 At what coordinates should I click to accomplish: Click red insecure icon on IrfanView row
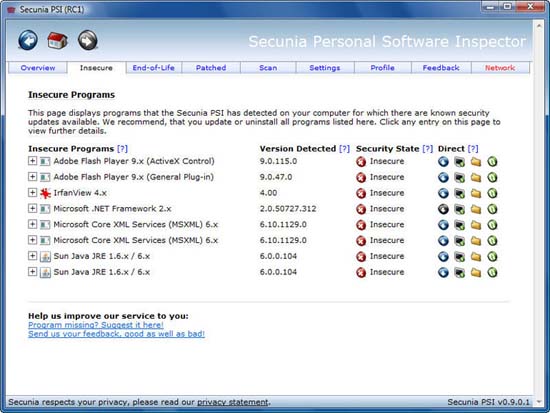tap(361, 193)
